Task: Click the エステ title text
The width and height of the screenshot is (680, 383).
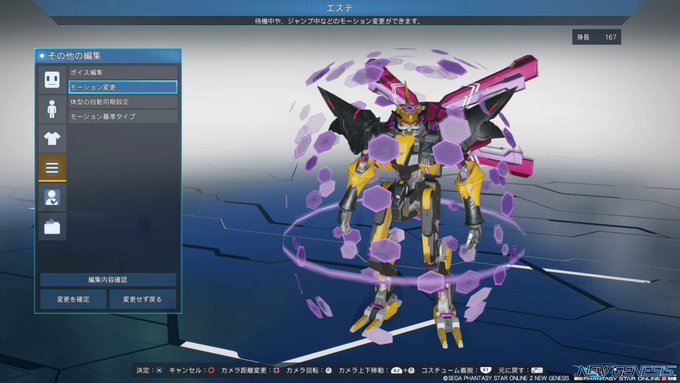Action: pyautogui.click(x=340, y=8)
